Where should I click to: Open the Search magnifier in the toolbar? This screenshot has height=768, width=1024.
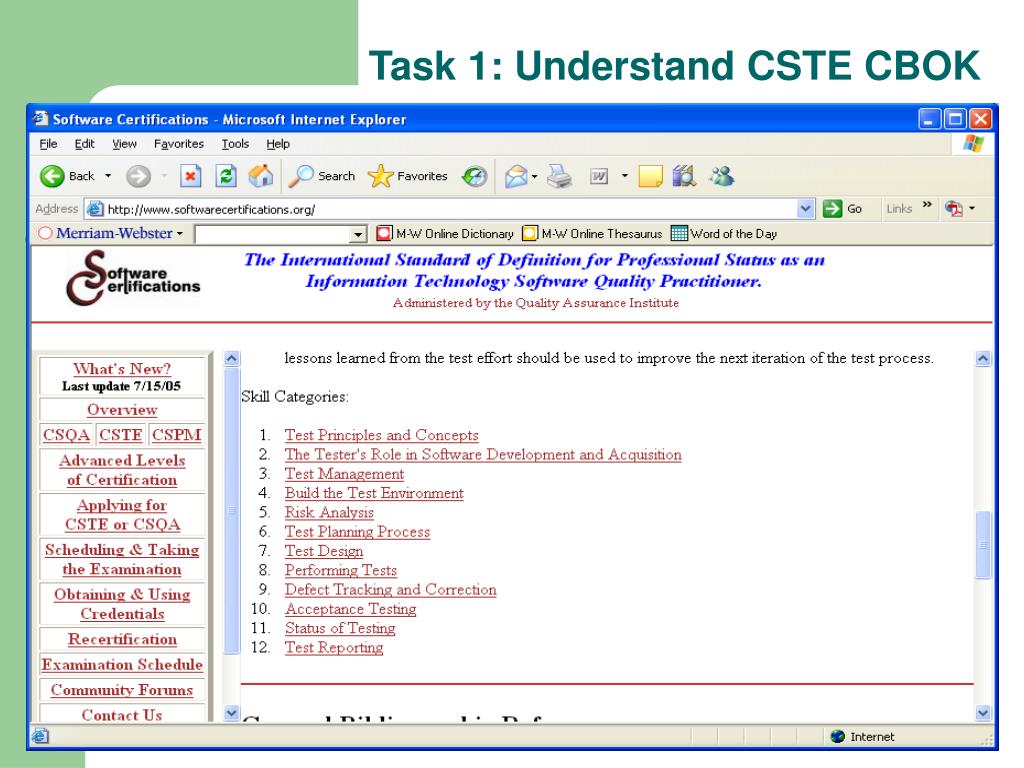(301, 176)
